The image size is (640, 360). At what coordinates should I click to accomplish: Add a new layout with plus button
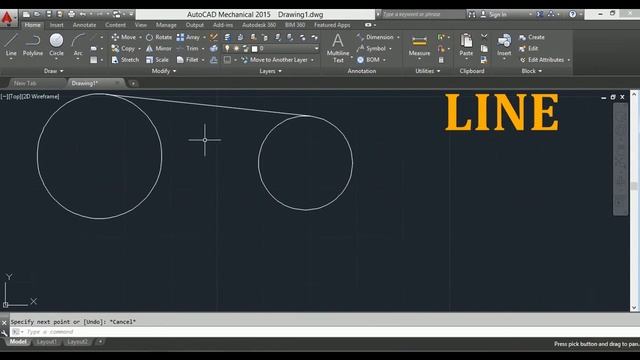click(100, 341)
